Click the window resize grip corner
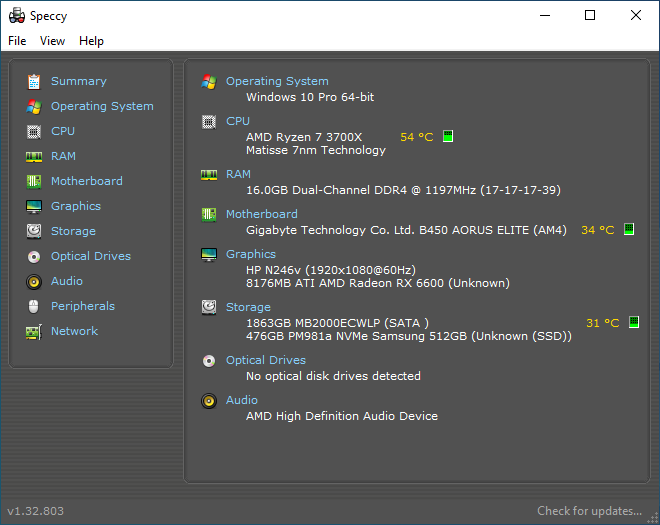The width and height of the screenshot is (660, 525). tap(653, 518)
